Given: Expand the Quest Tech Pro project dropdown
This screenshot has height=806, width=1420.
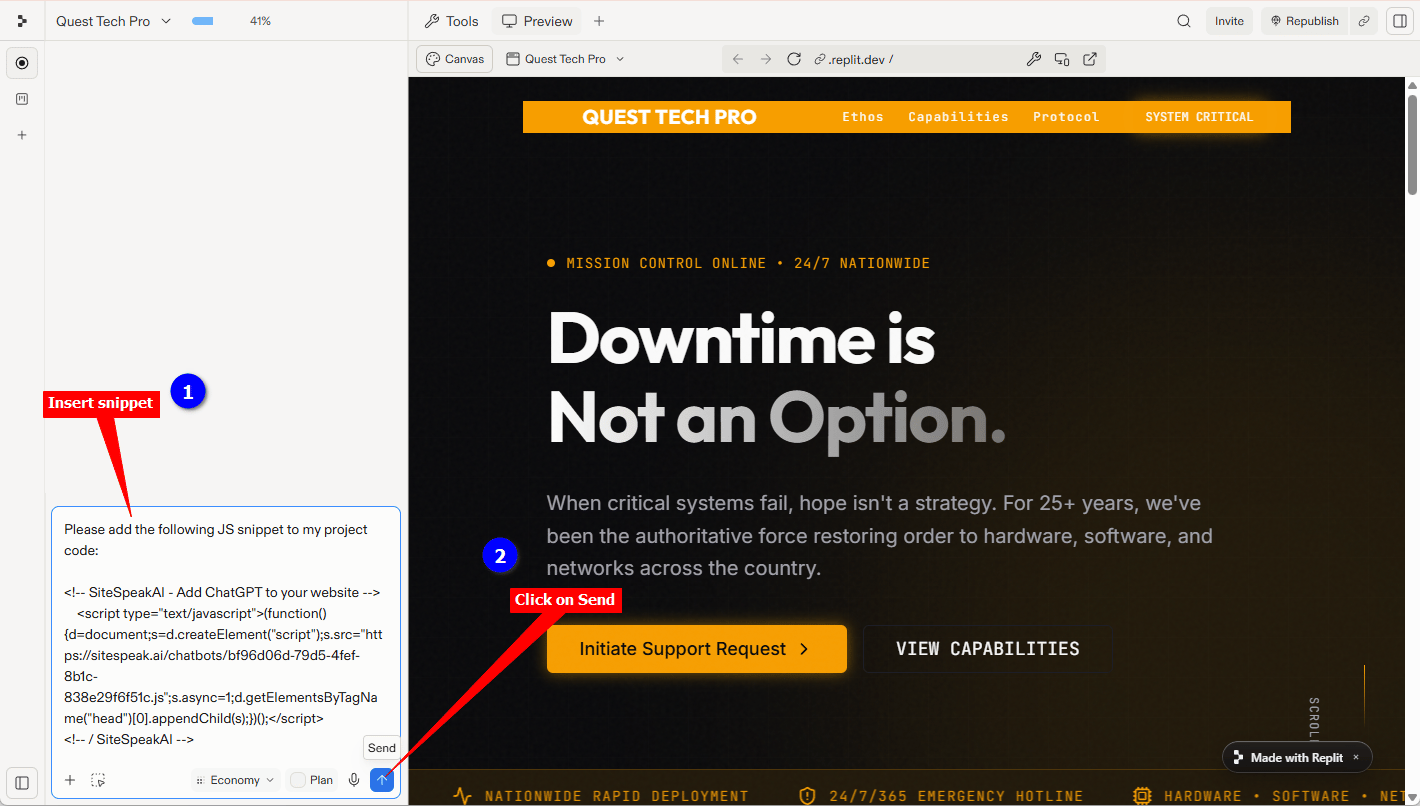Looking at the screenshot, I should point(114,21).
